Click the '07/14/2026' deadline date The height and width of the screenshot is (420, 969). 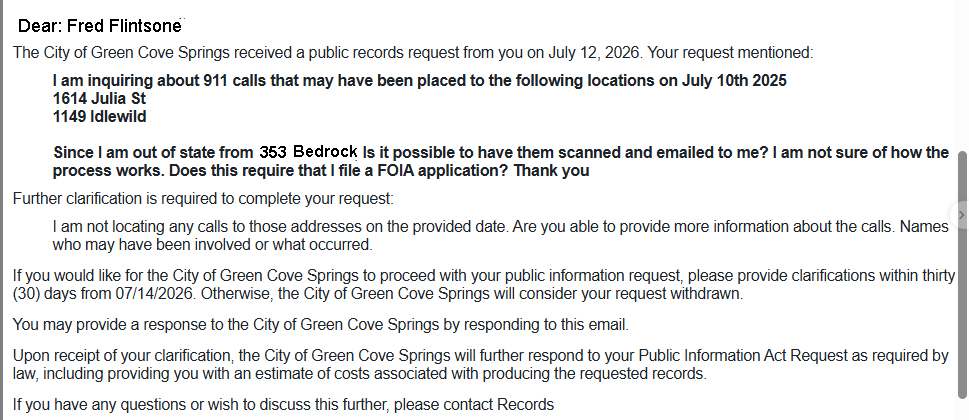156,293
